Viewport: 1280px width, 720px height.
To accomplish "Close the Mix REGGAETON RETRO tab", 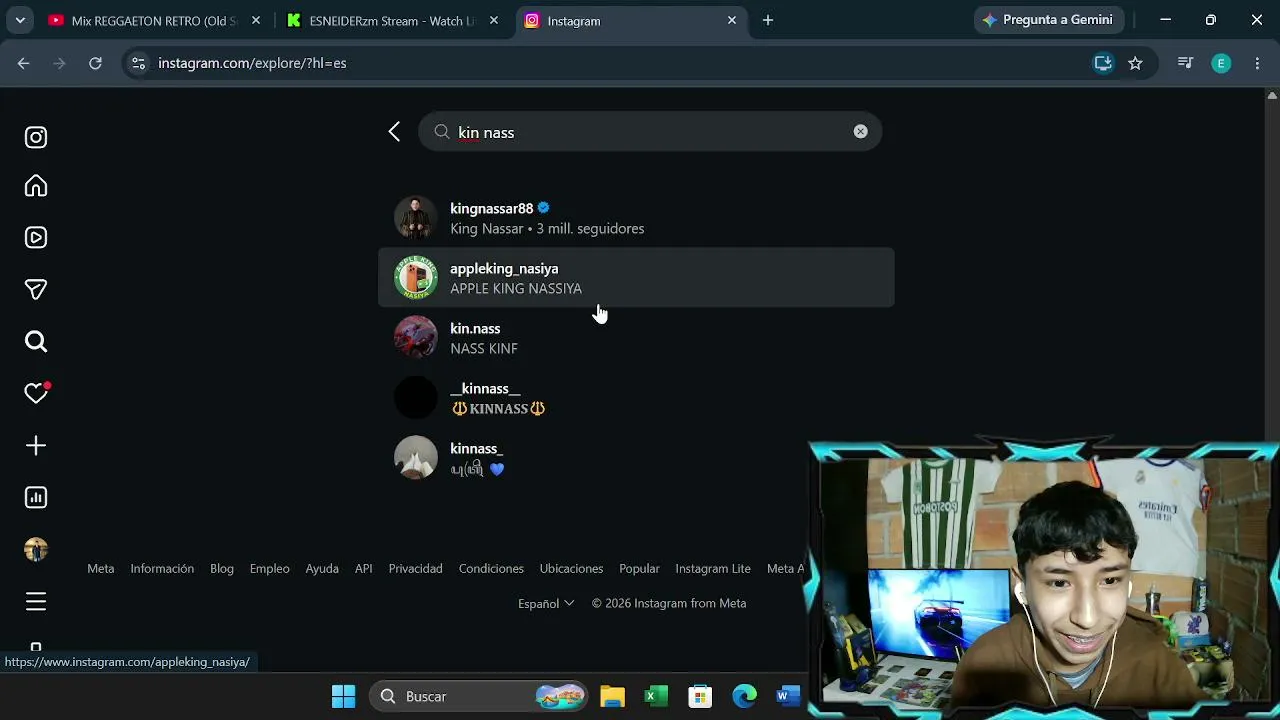I will [256, 20].
